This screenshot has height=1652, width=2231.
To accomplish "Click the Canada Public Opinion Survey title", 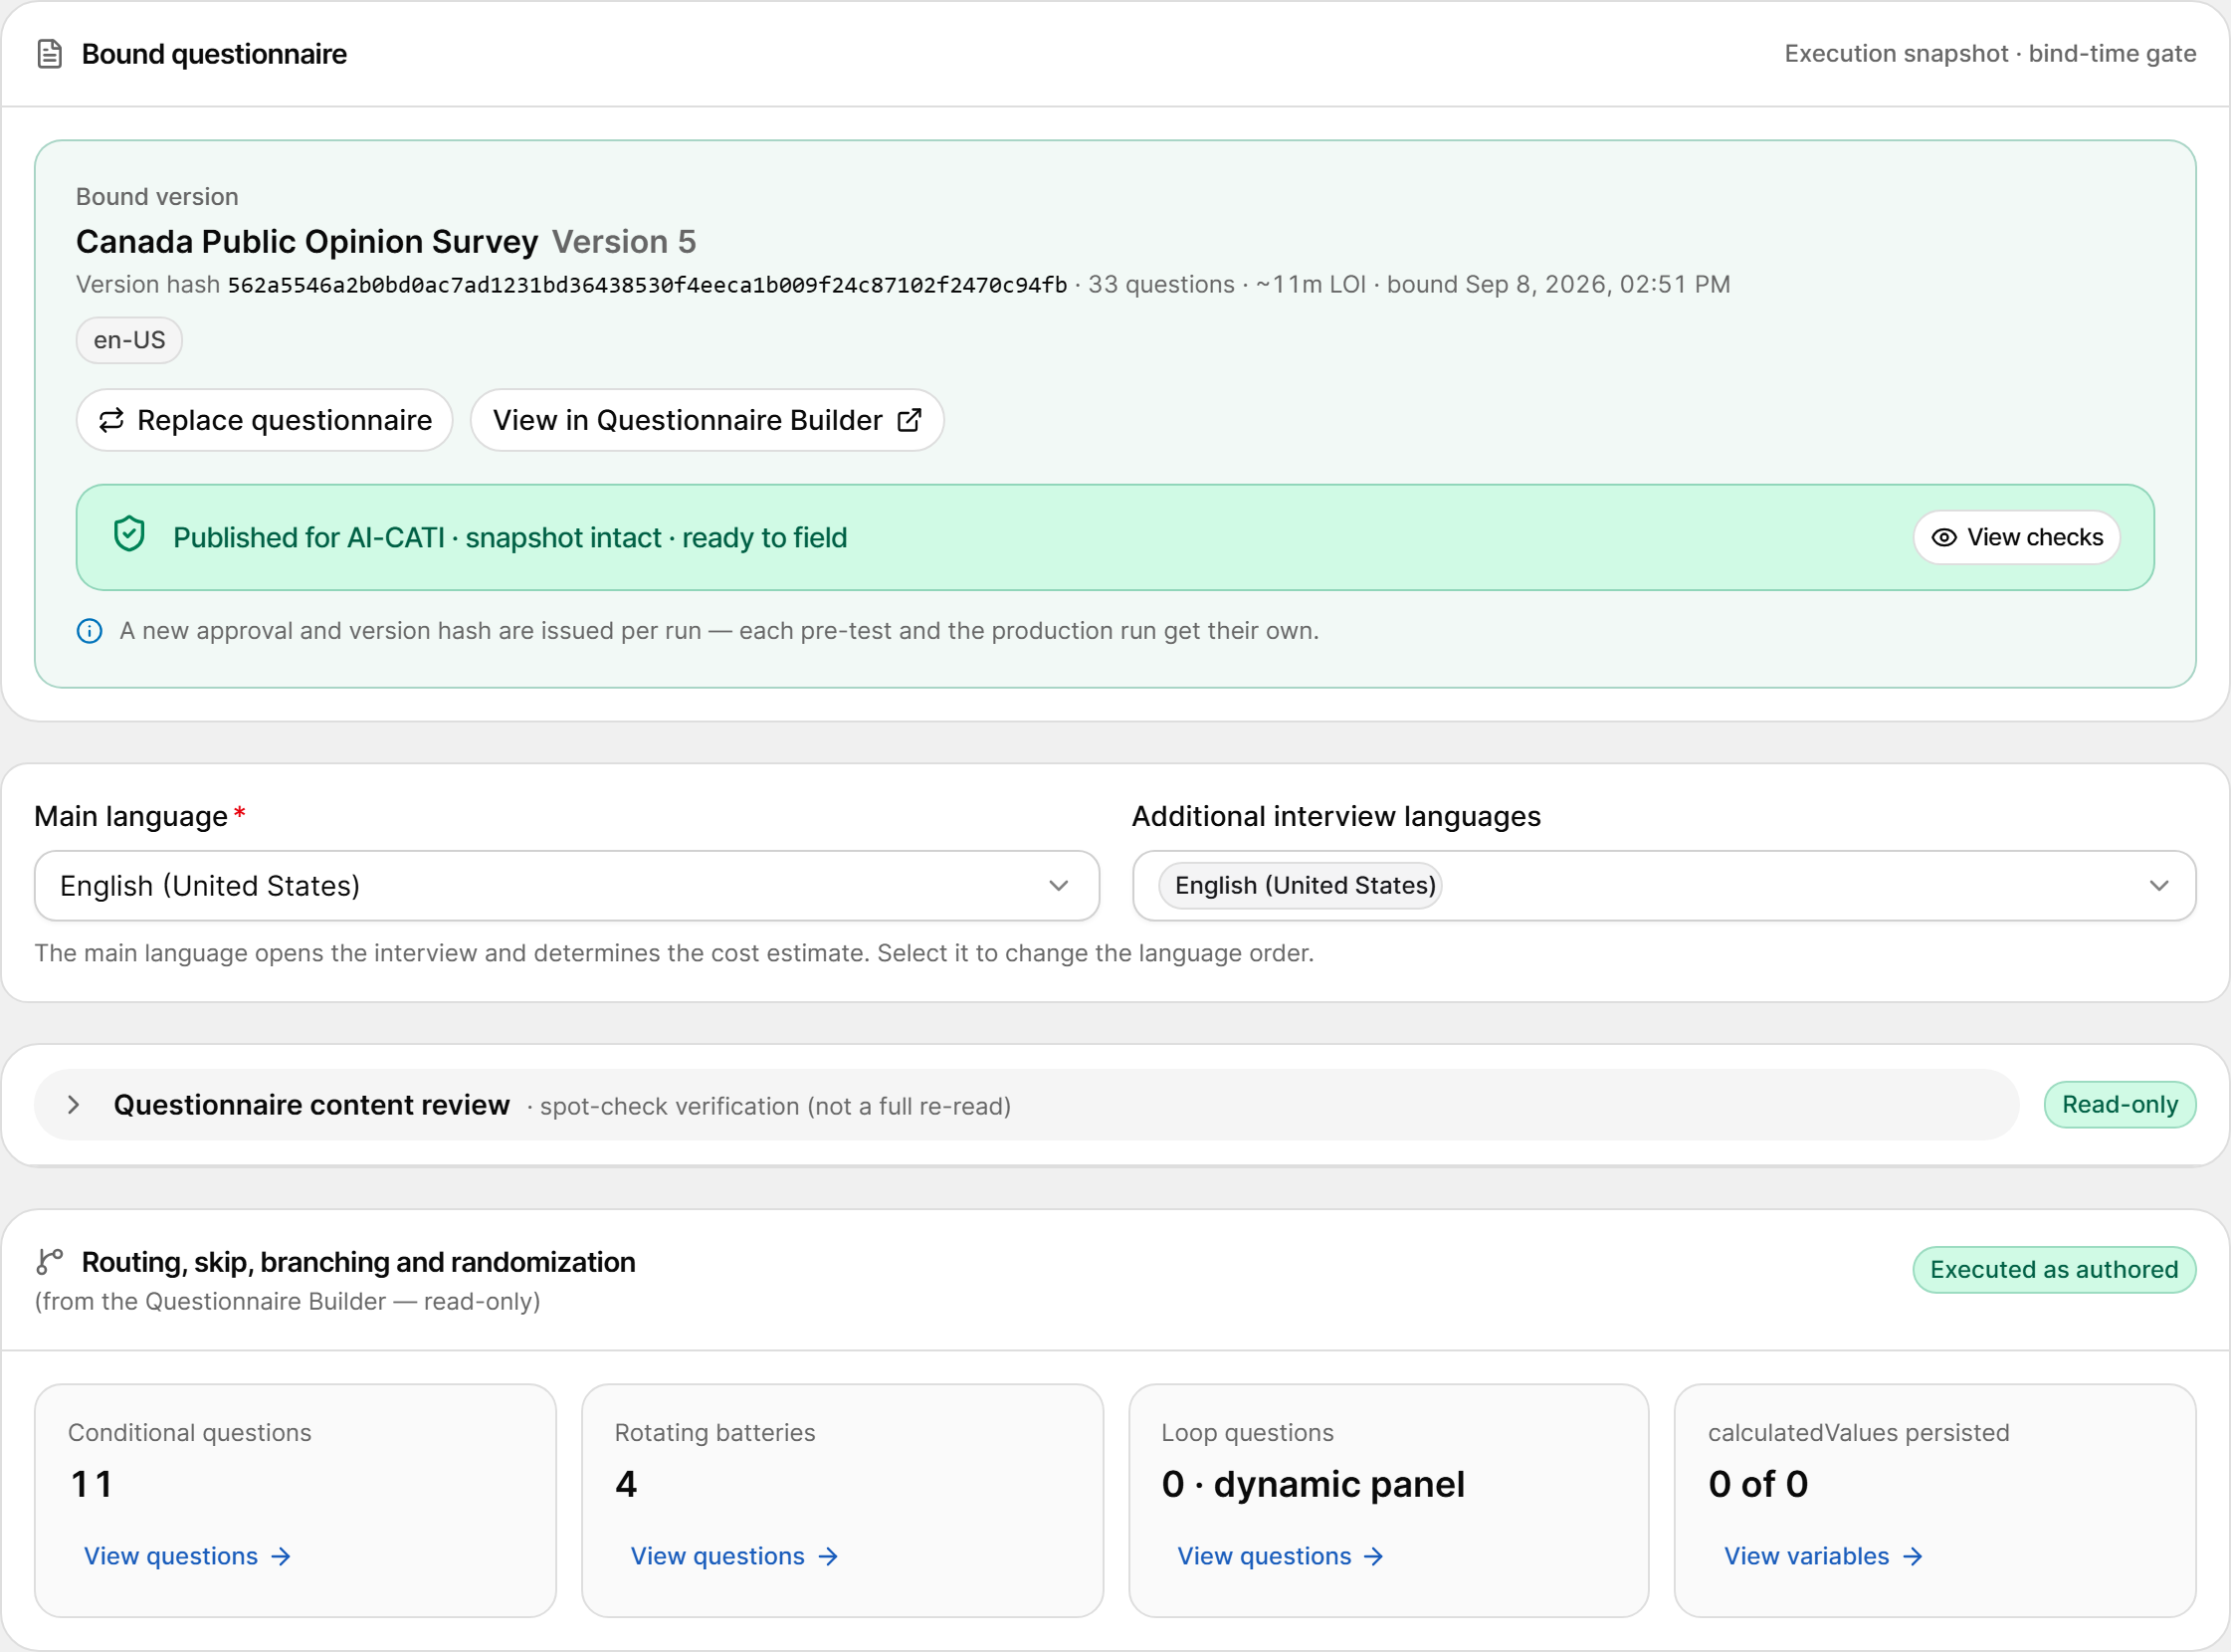I will click(x=307, y=242).
